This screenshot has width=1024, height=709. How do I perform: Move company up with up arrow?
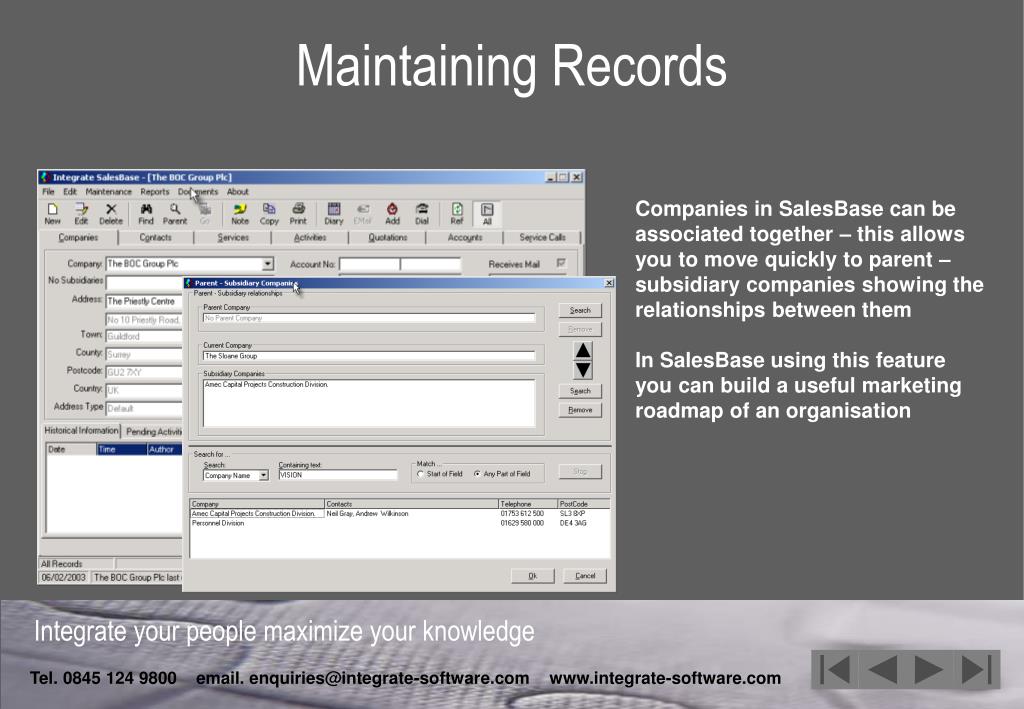583,351
